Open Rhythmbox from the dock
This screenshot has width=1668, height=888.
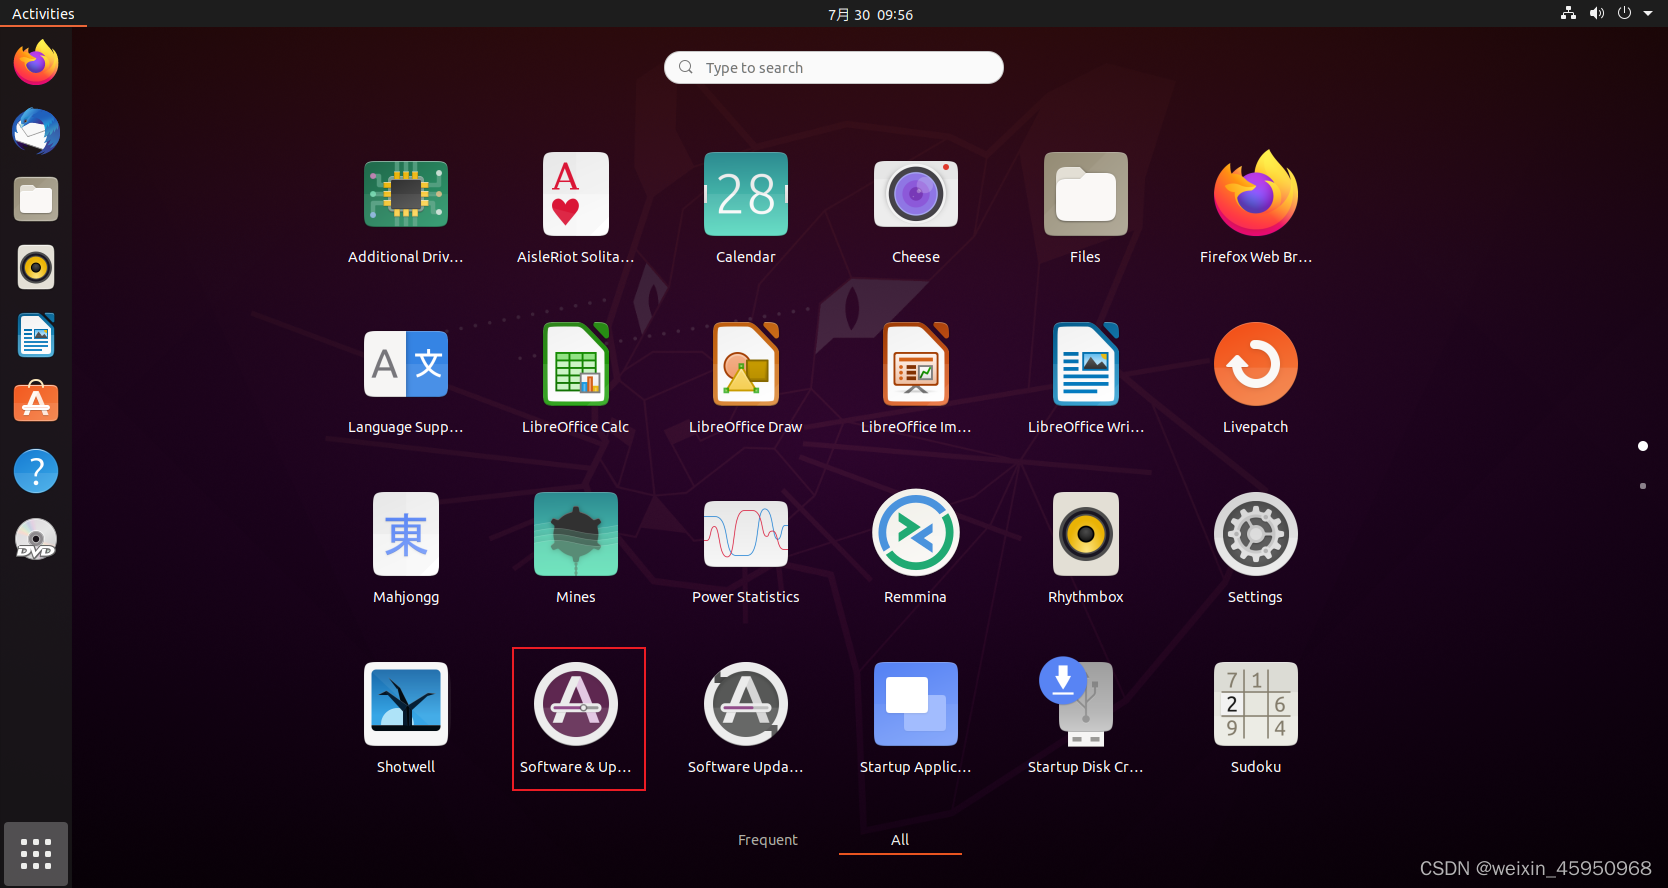click(x=36, y=267)
